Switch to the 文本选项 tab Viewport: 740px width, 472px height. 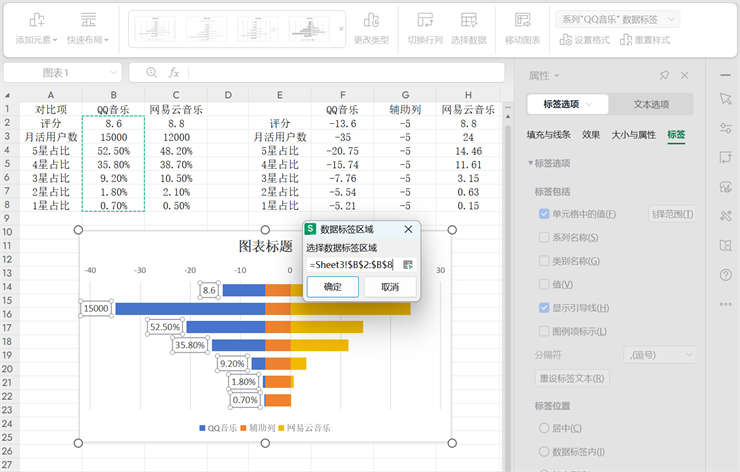[x=651, y=105]
